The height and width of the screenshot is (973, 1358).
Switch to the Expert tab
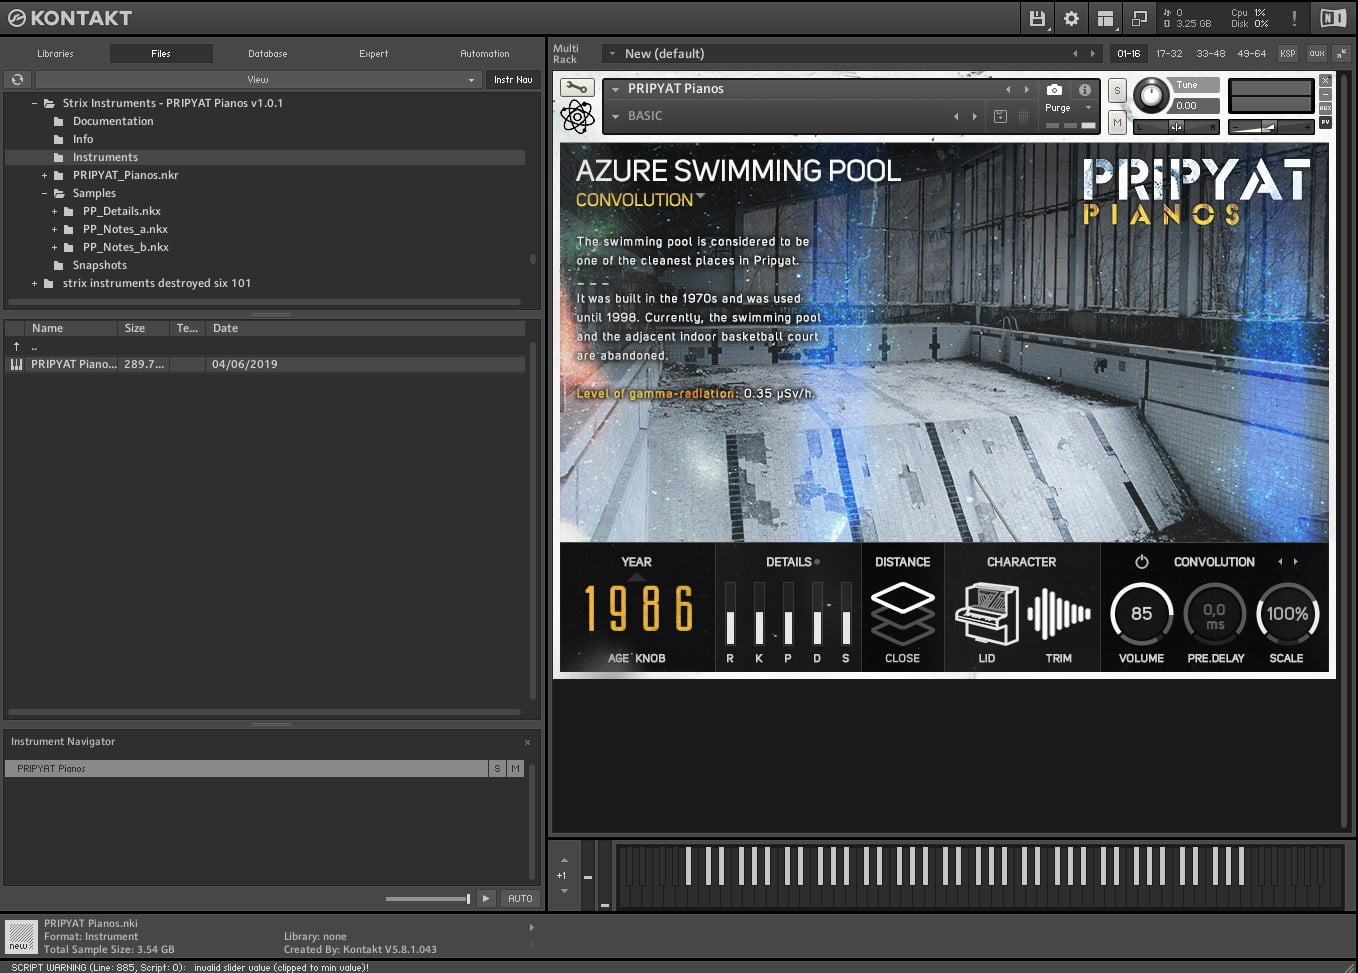pos(373,53)
